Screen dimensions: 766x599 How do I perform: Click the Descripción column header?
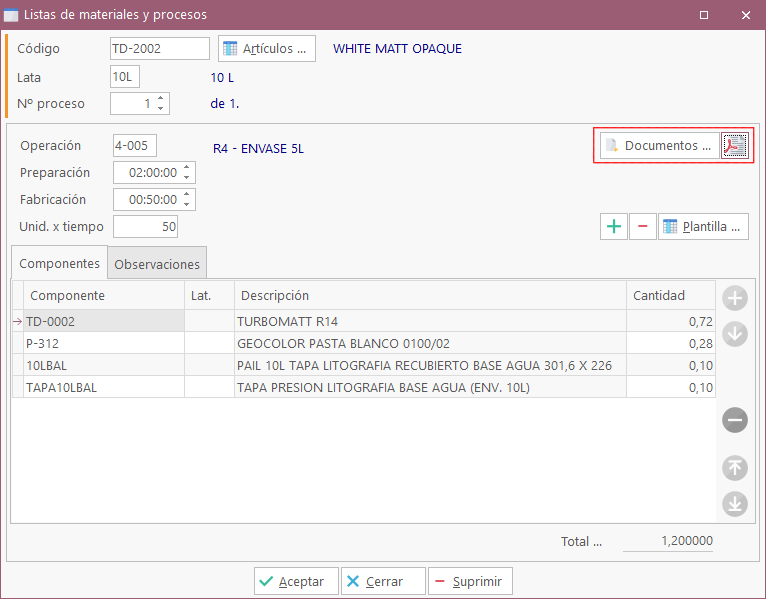[x=430, y=295]
